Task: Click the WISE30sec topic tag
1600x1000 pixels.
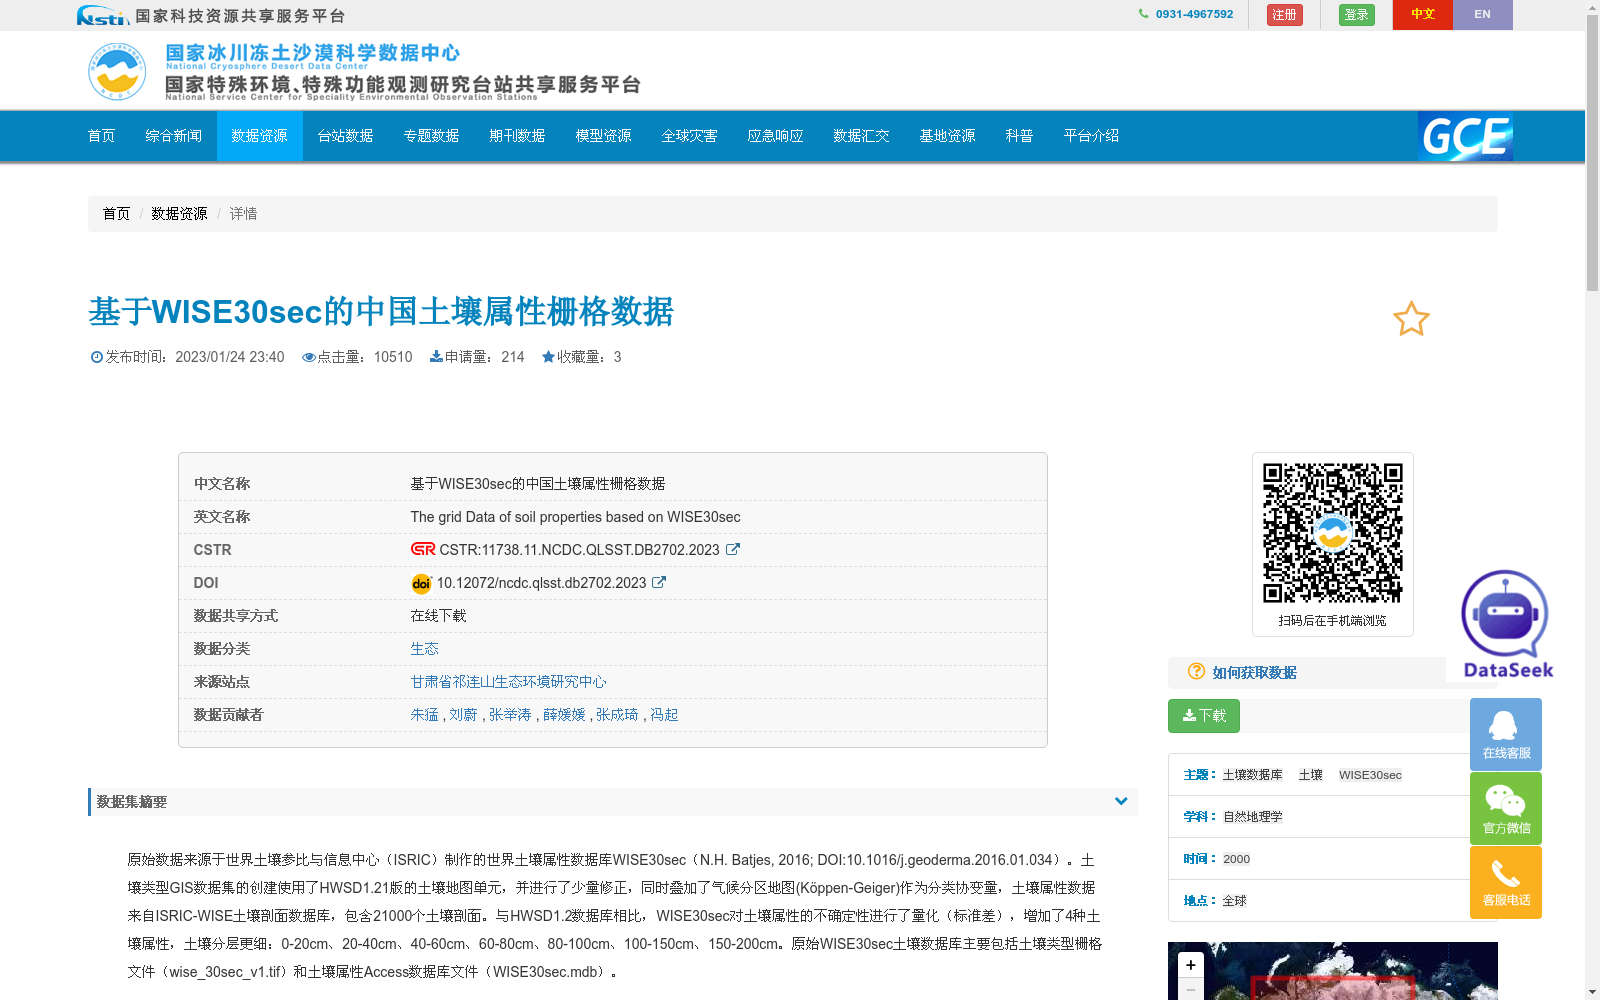Action: tap(1370, 775)
